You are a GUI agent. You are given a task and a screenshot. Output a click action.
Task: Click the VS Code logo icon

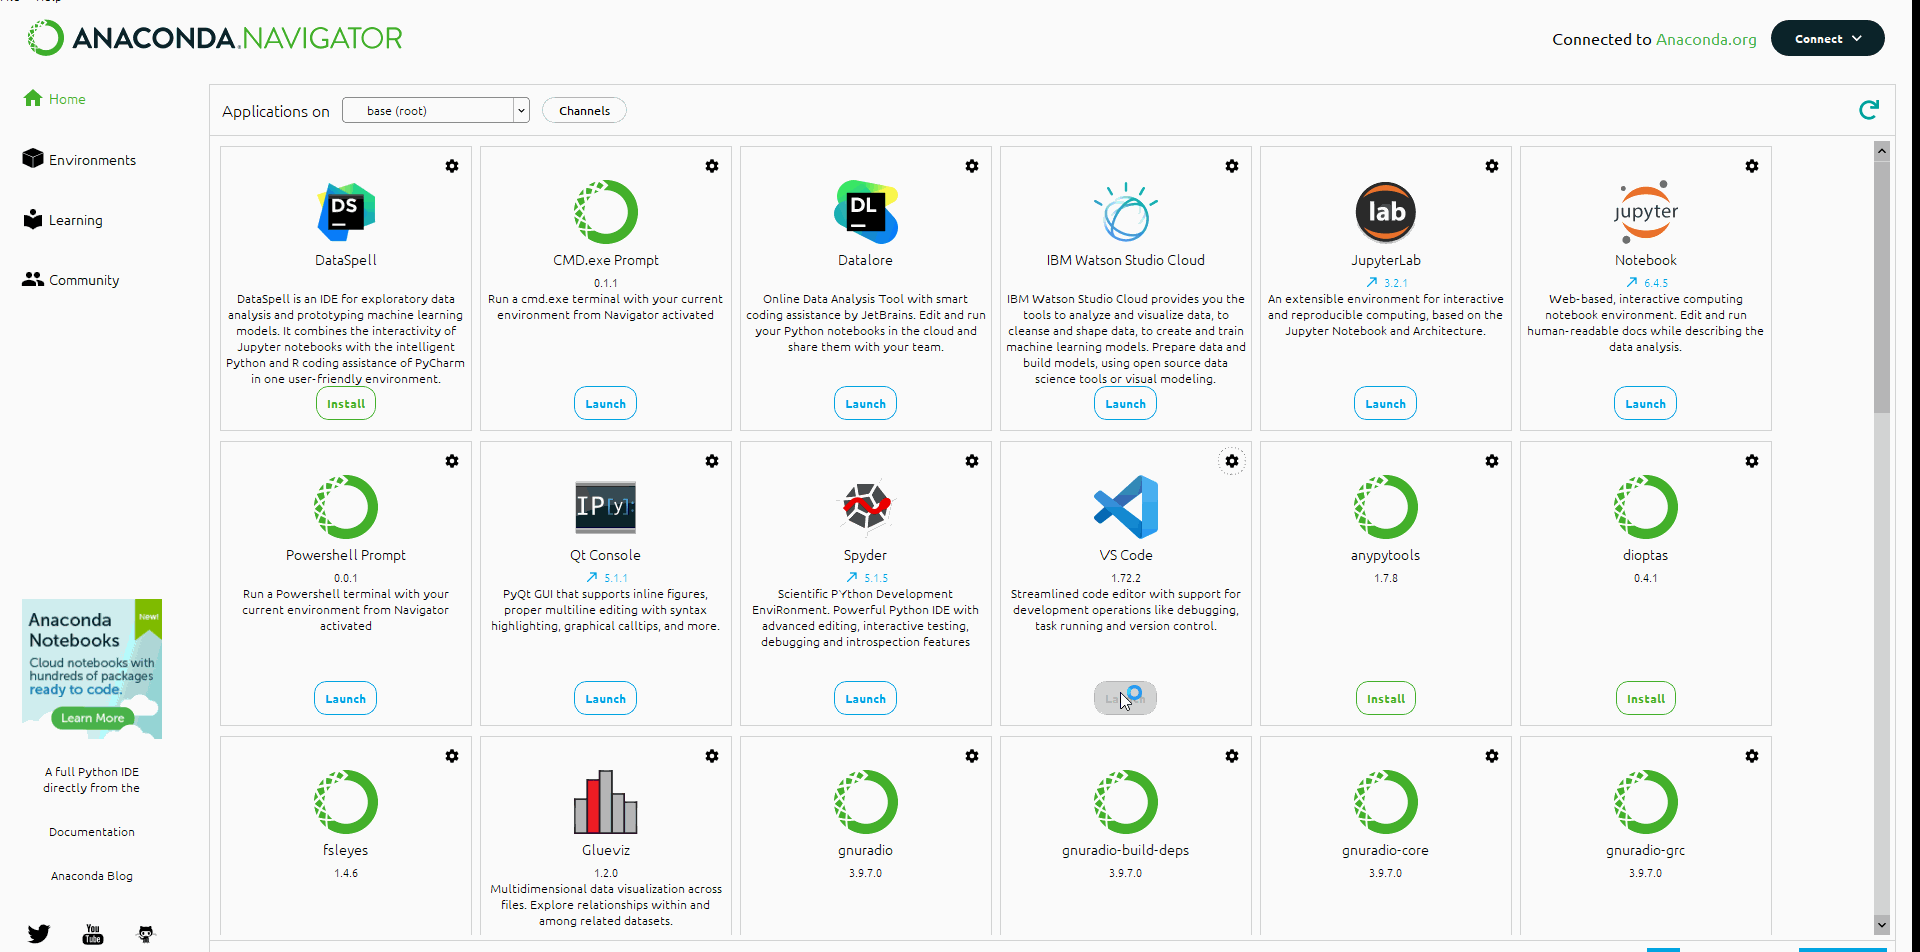pos(1126,507)
